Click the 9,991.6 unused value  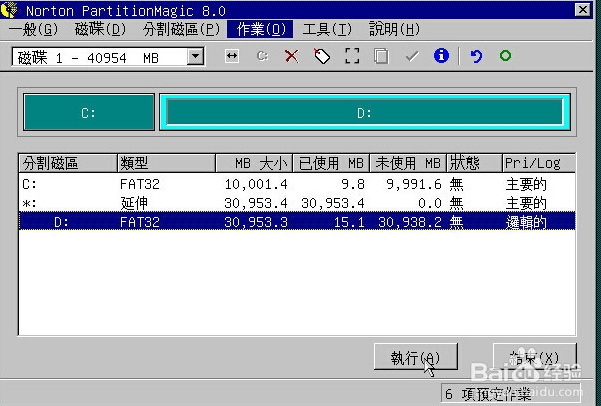pos(414,184)
